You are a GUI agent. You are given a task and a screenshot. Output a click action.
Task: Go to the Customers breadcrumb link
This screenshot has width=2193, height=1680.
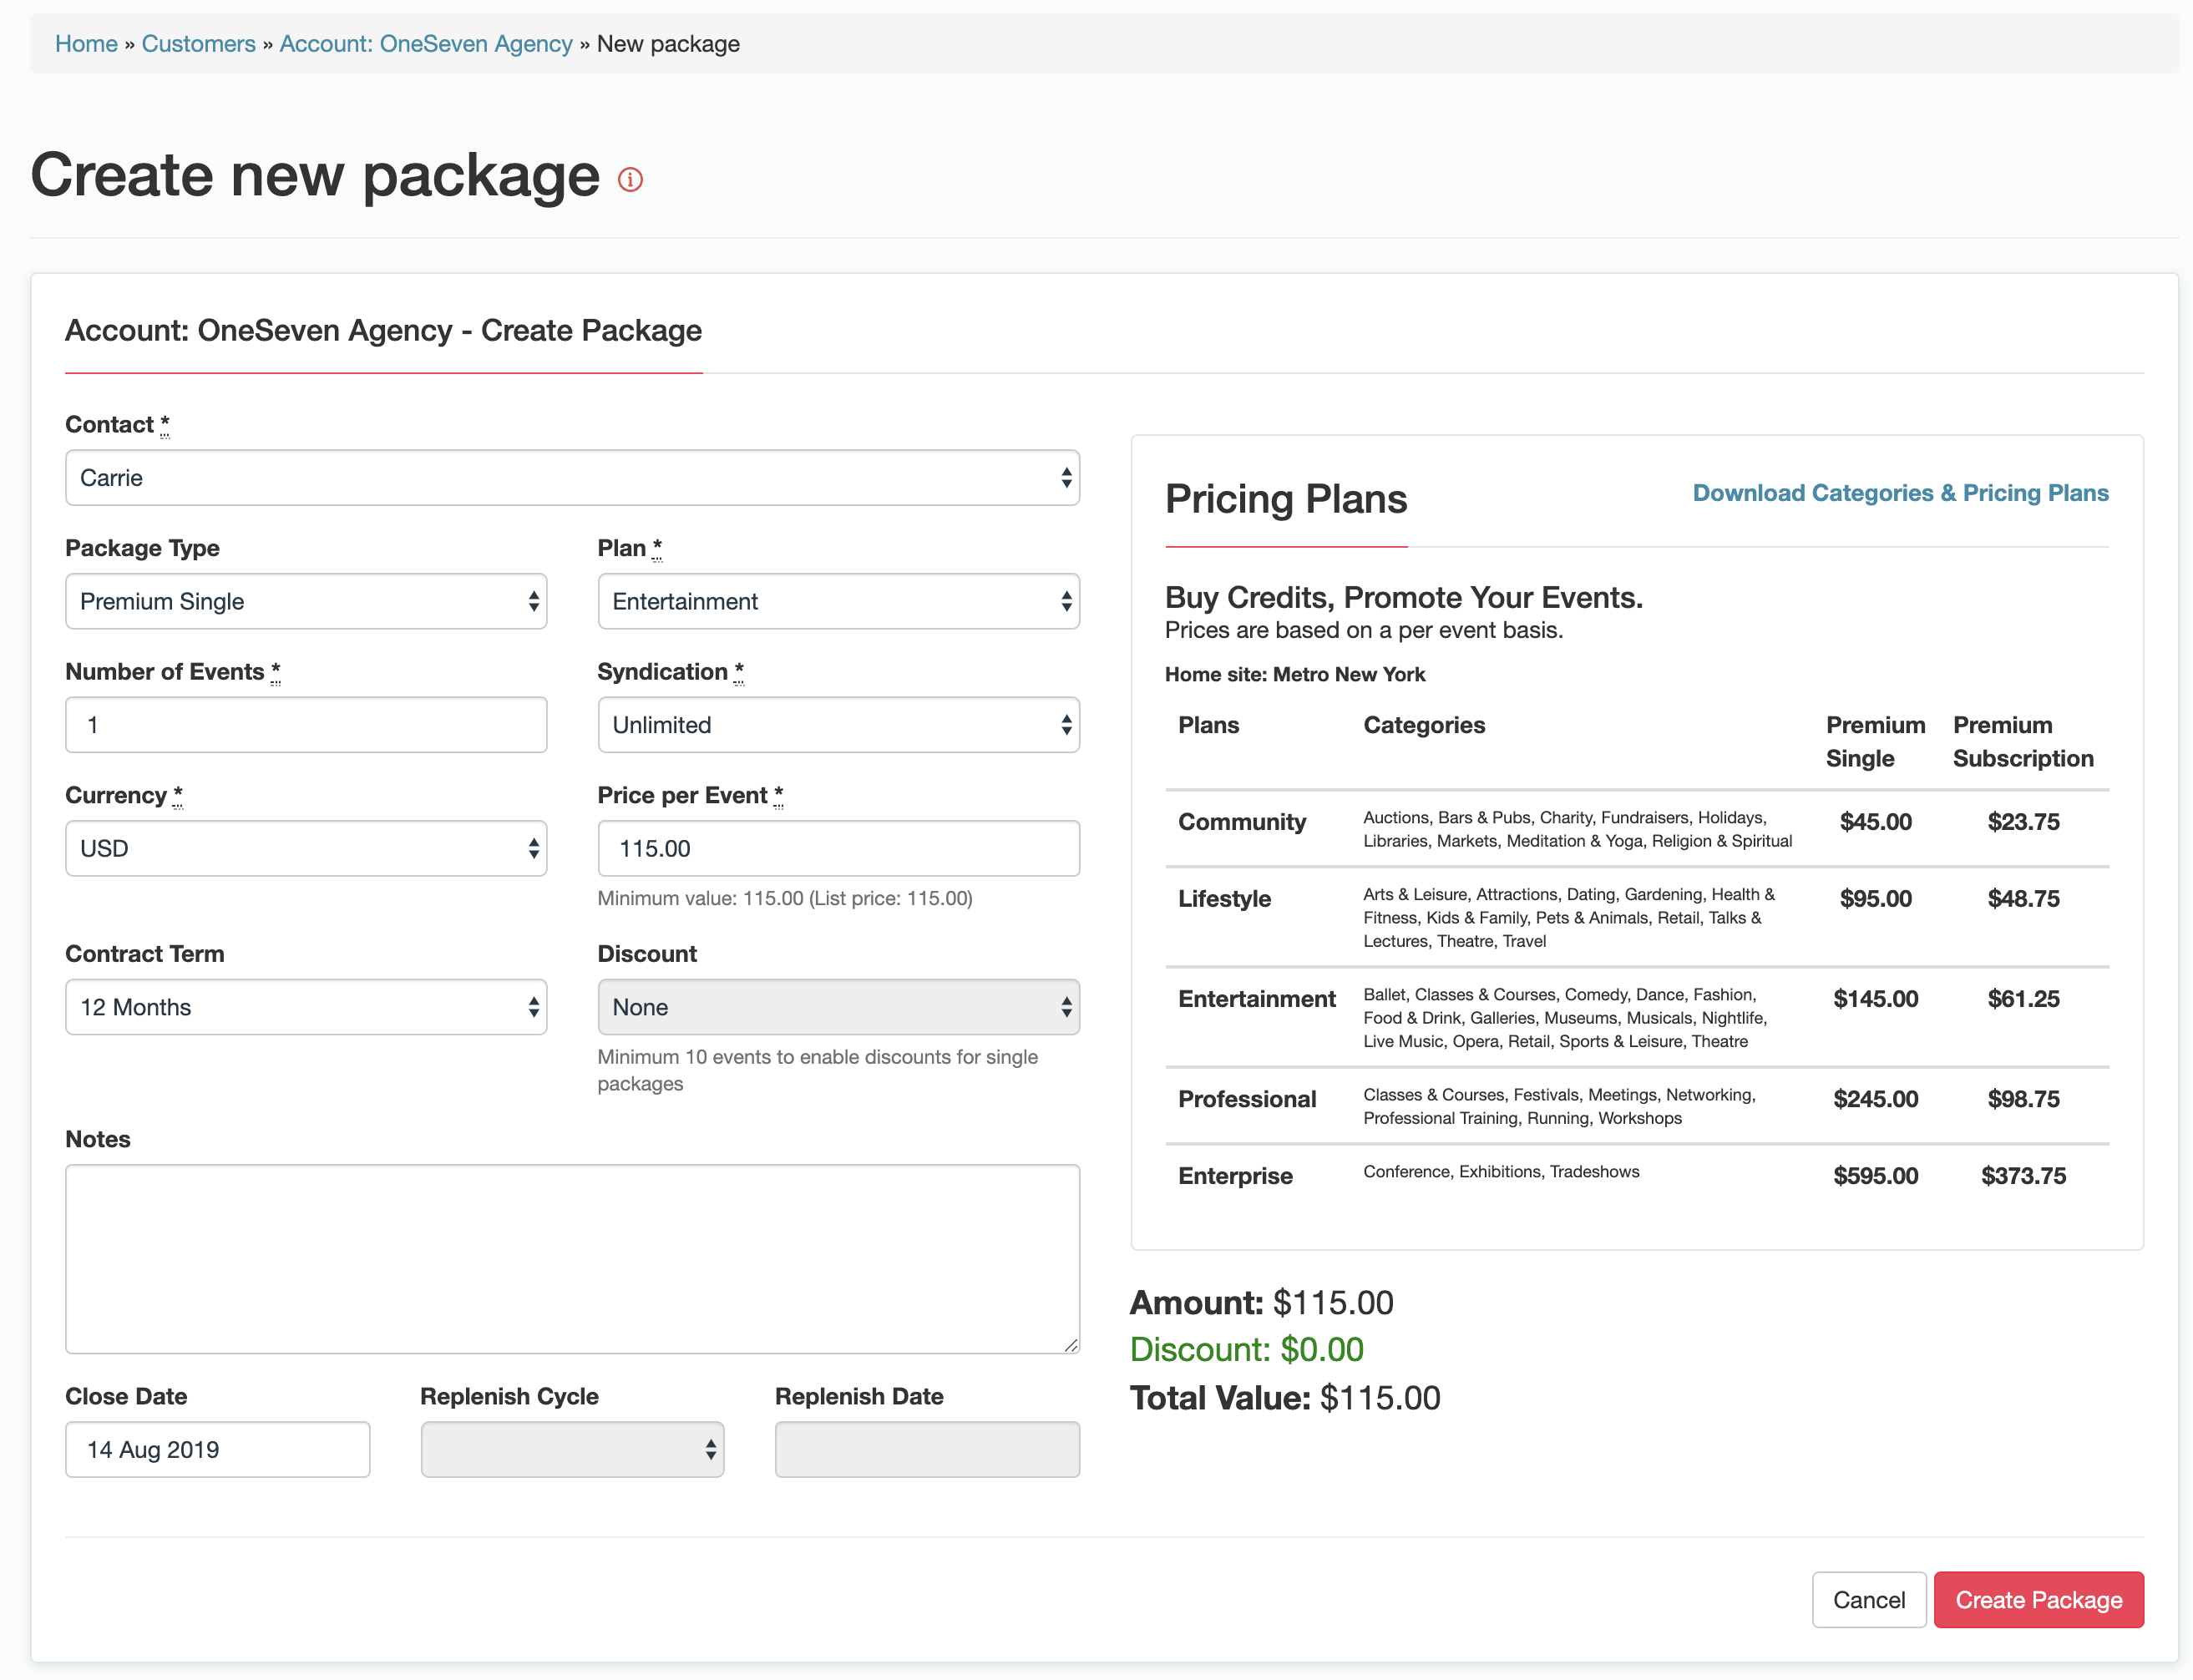[198, 44]
